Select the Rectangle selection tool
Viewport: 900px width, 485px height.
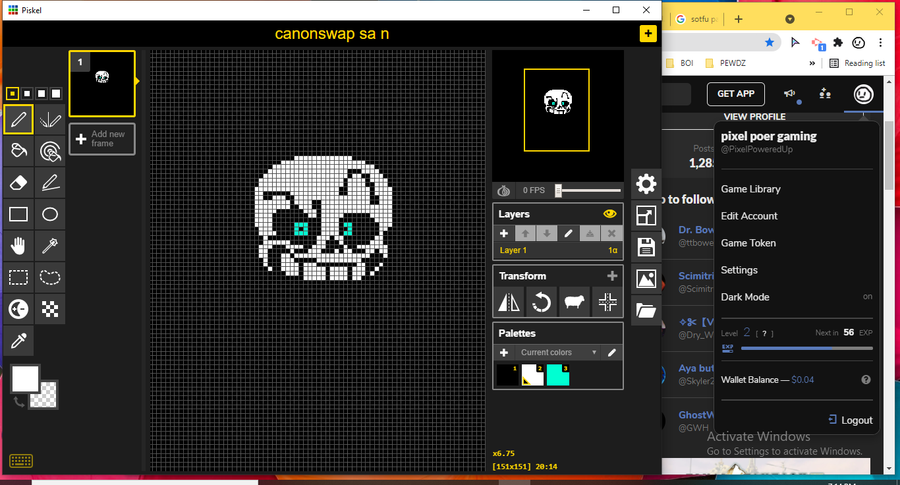(18, 277)
